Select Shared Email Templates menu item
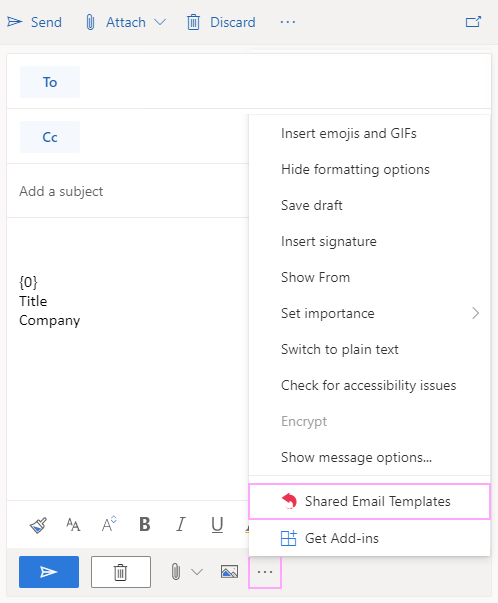498x603 pixels. click(370, 501)
